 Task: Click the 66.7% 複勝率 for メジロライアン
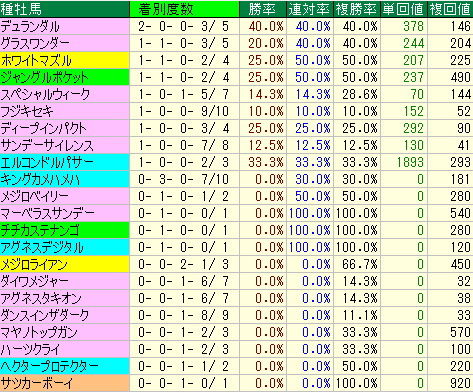pos(360,264)
